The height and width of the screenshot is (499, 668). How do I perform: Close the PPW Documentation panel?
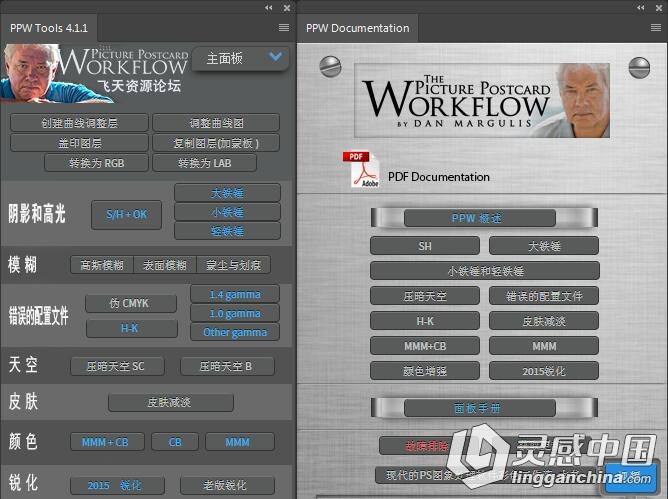pyautogui.click(x=659, y=8)
